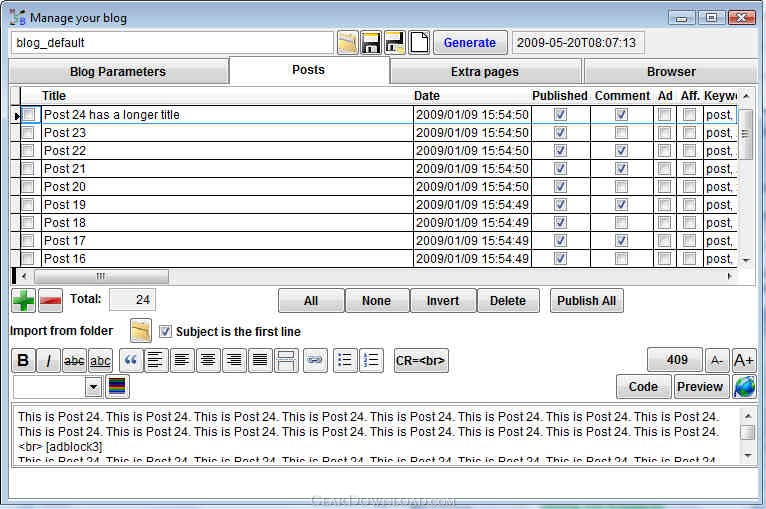This screenshot has height=509, width=766.
Task: Click the bulleted list icon
Action: (345, 361)
